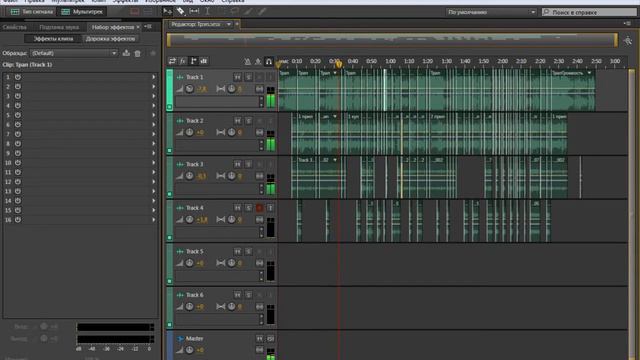Open the effects panel options menu
640x360 pixels.
coord(149,27)
